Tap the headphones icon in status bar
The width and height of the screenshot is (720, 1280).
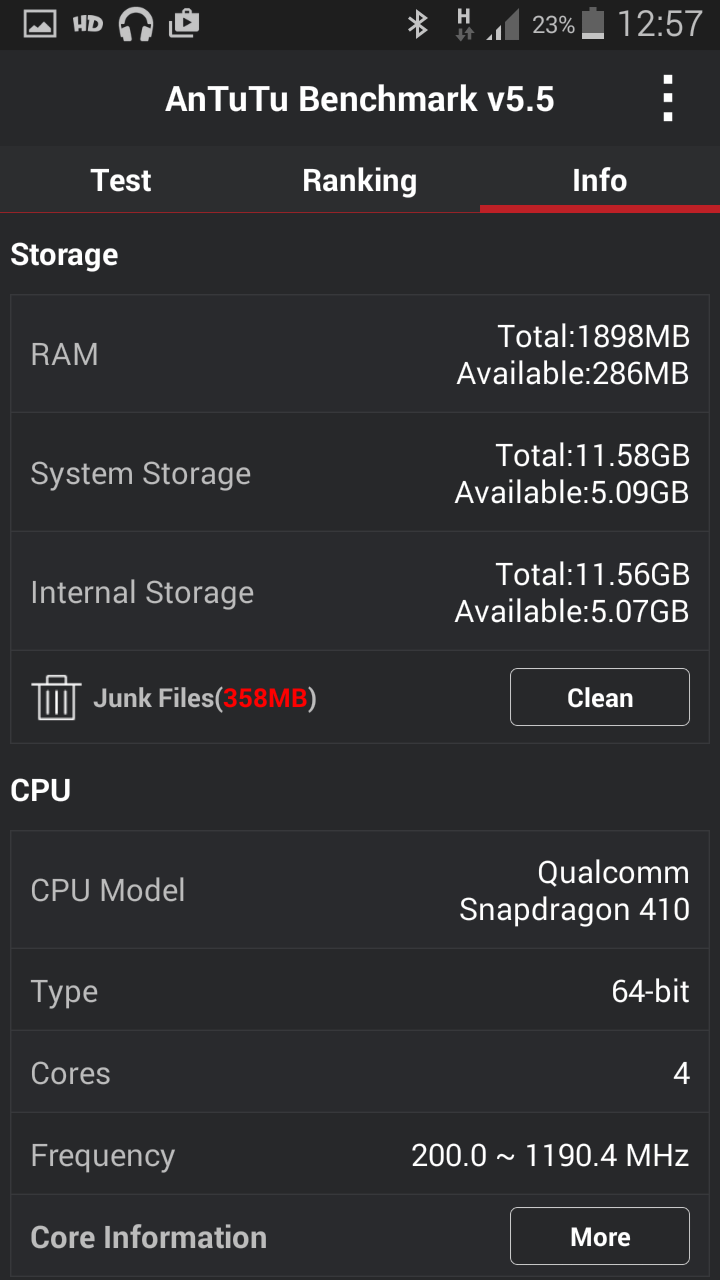135,24
